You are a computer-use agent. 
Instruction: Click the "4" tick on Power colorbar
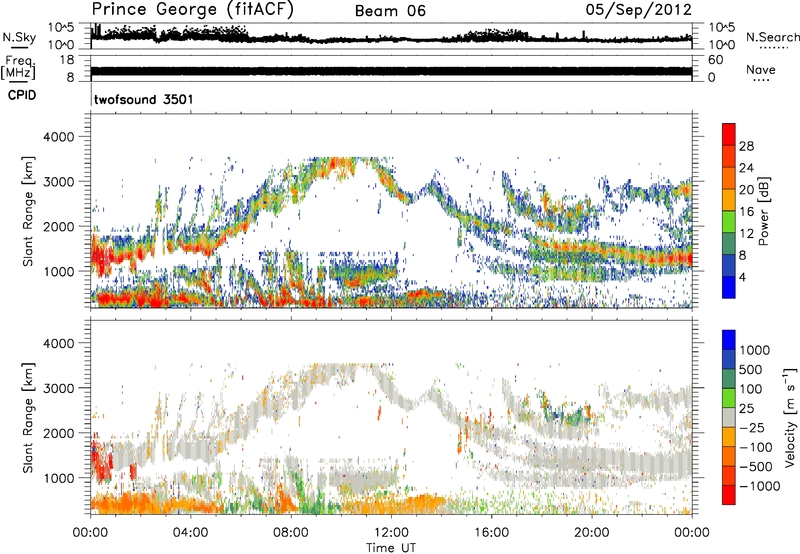[x=743, y=277]
